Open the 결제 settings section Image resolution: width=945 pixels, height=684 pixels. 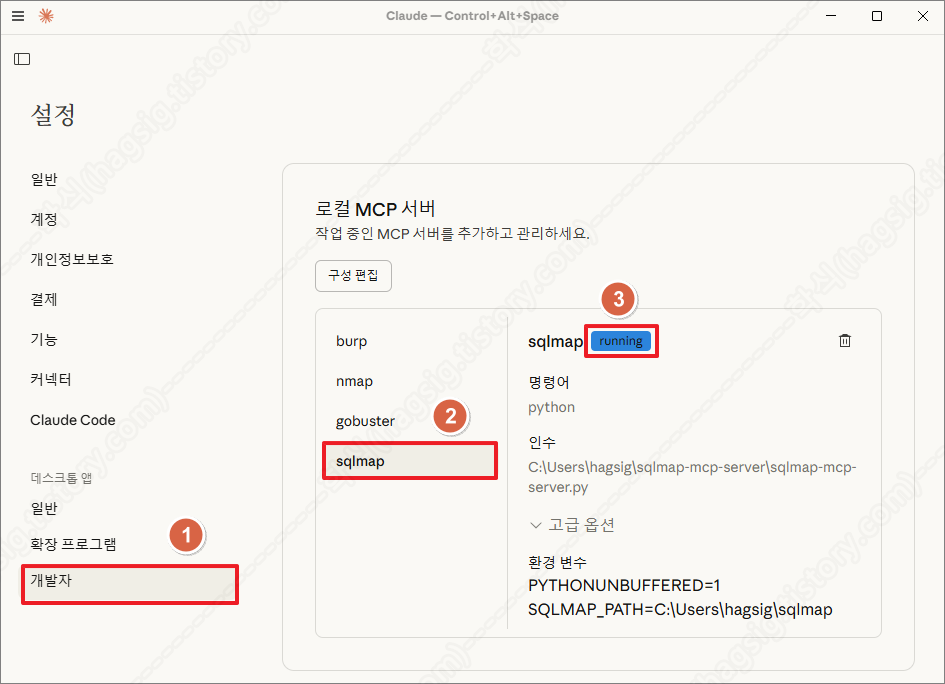point(44,300)
